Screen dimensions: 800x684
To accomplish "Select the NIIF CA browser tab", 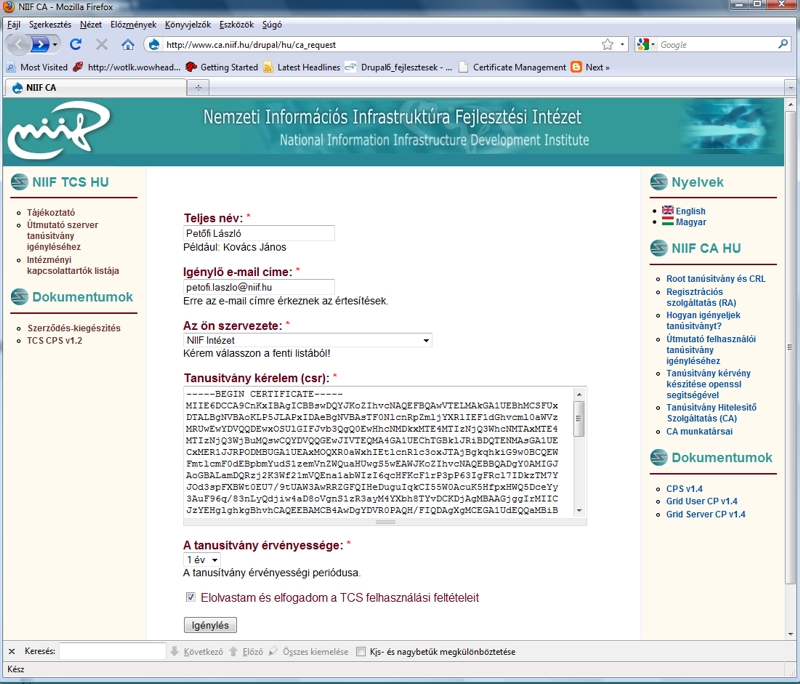I will point(95,88).
